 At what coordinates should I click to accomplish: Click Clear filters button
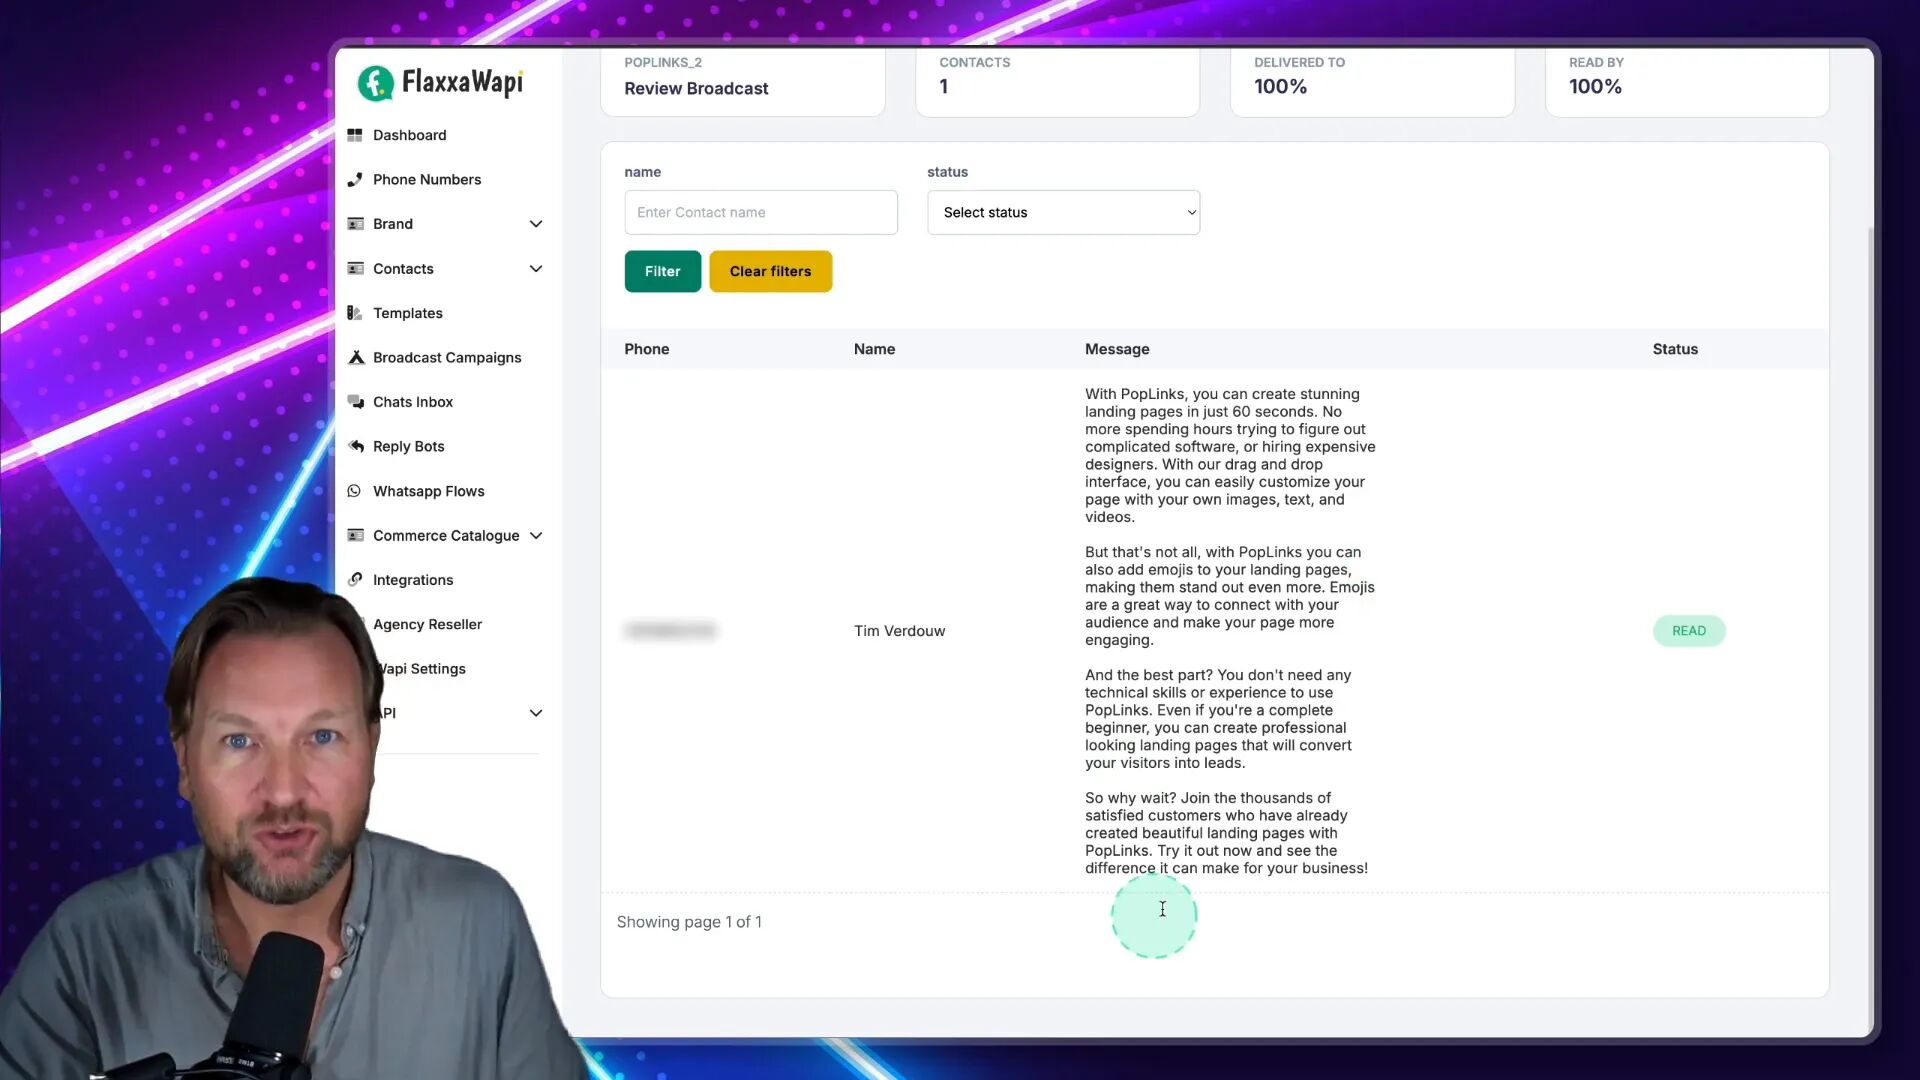[x=770, y=270]
